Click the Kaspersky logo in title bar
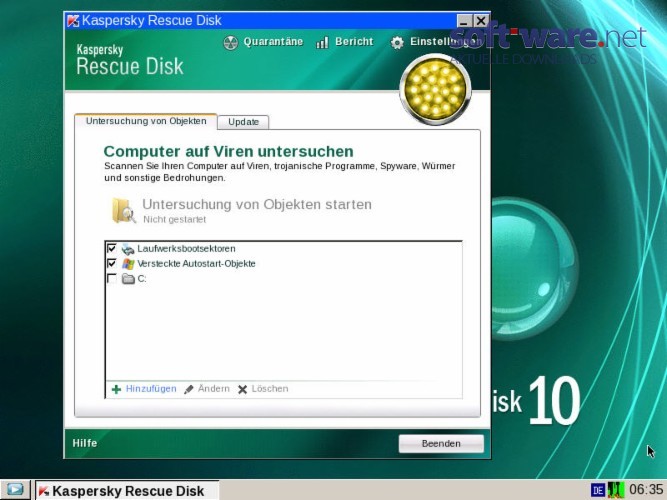This screenshot has width=667, height=500. (73, 20)
